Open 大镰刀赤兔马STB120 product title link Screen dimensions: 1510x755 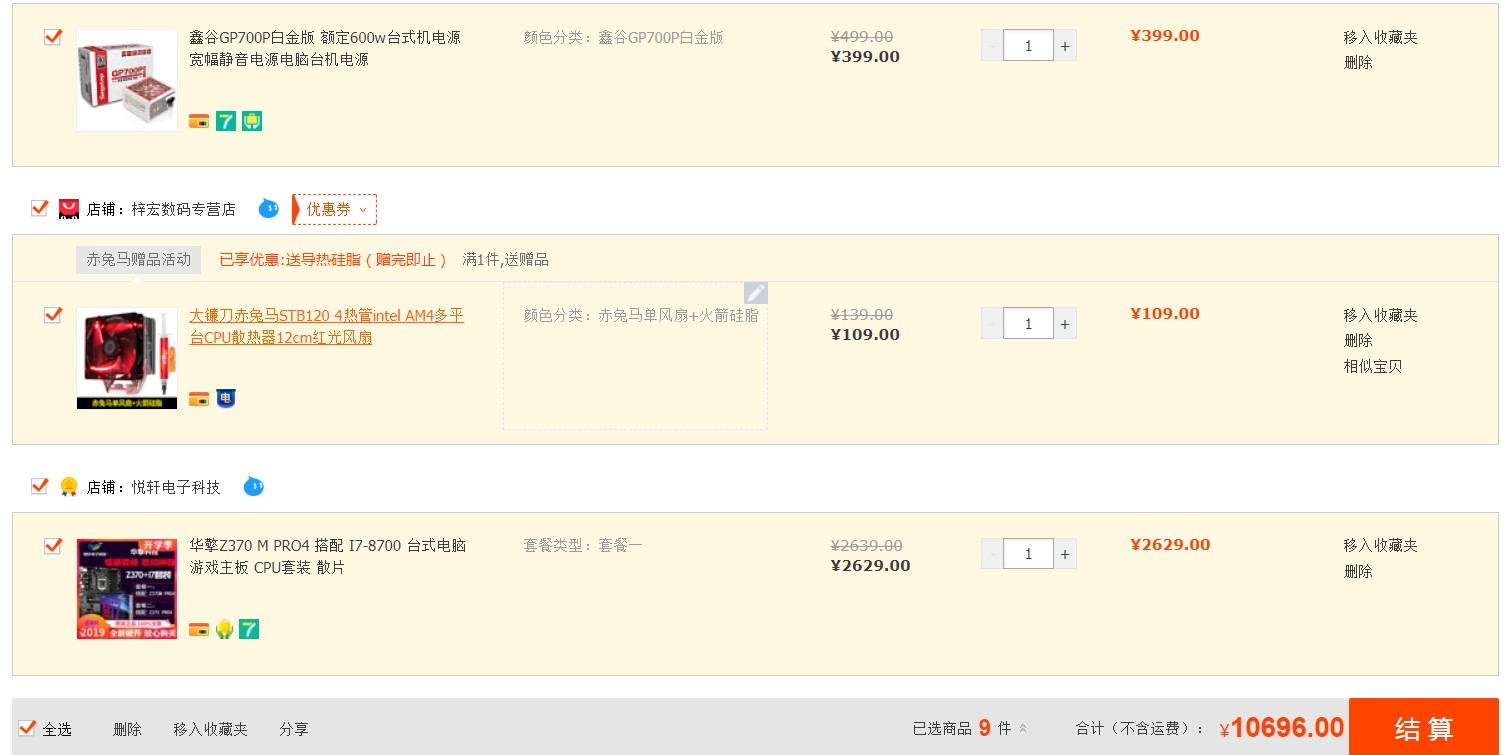click(x=327, y=326)
